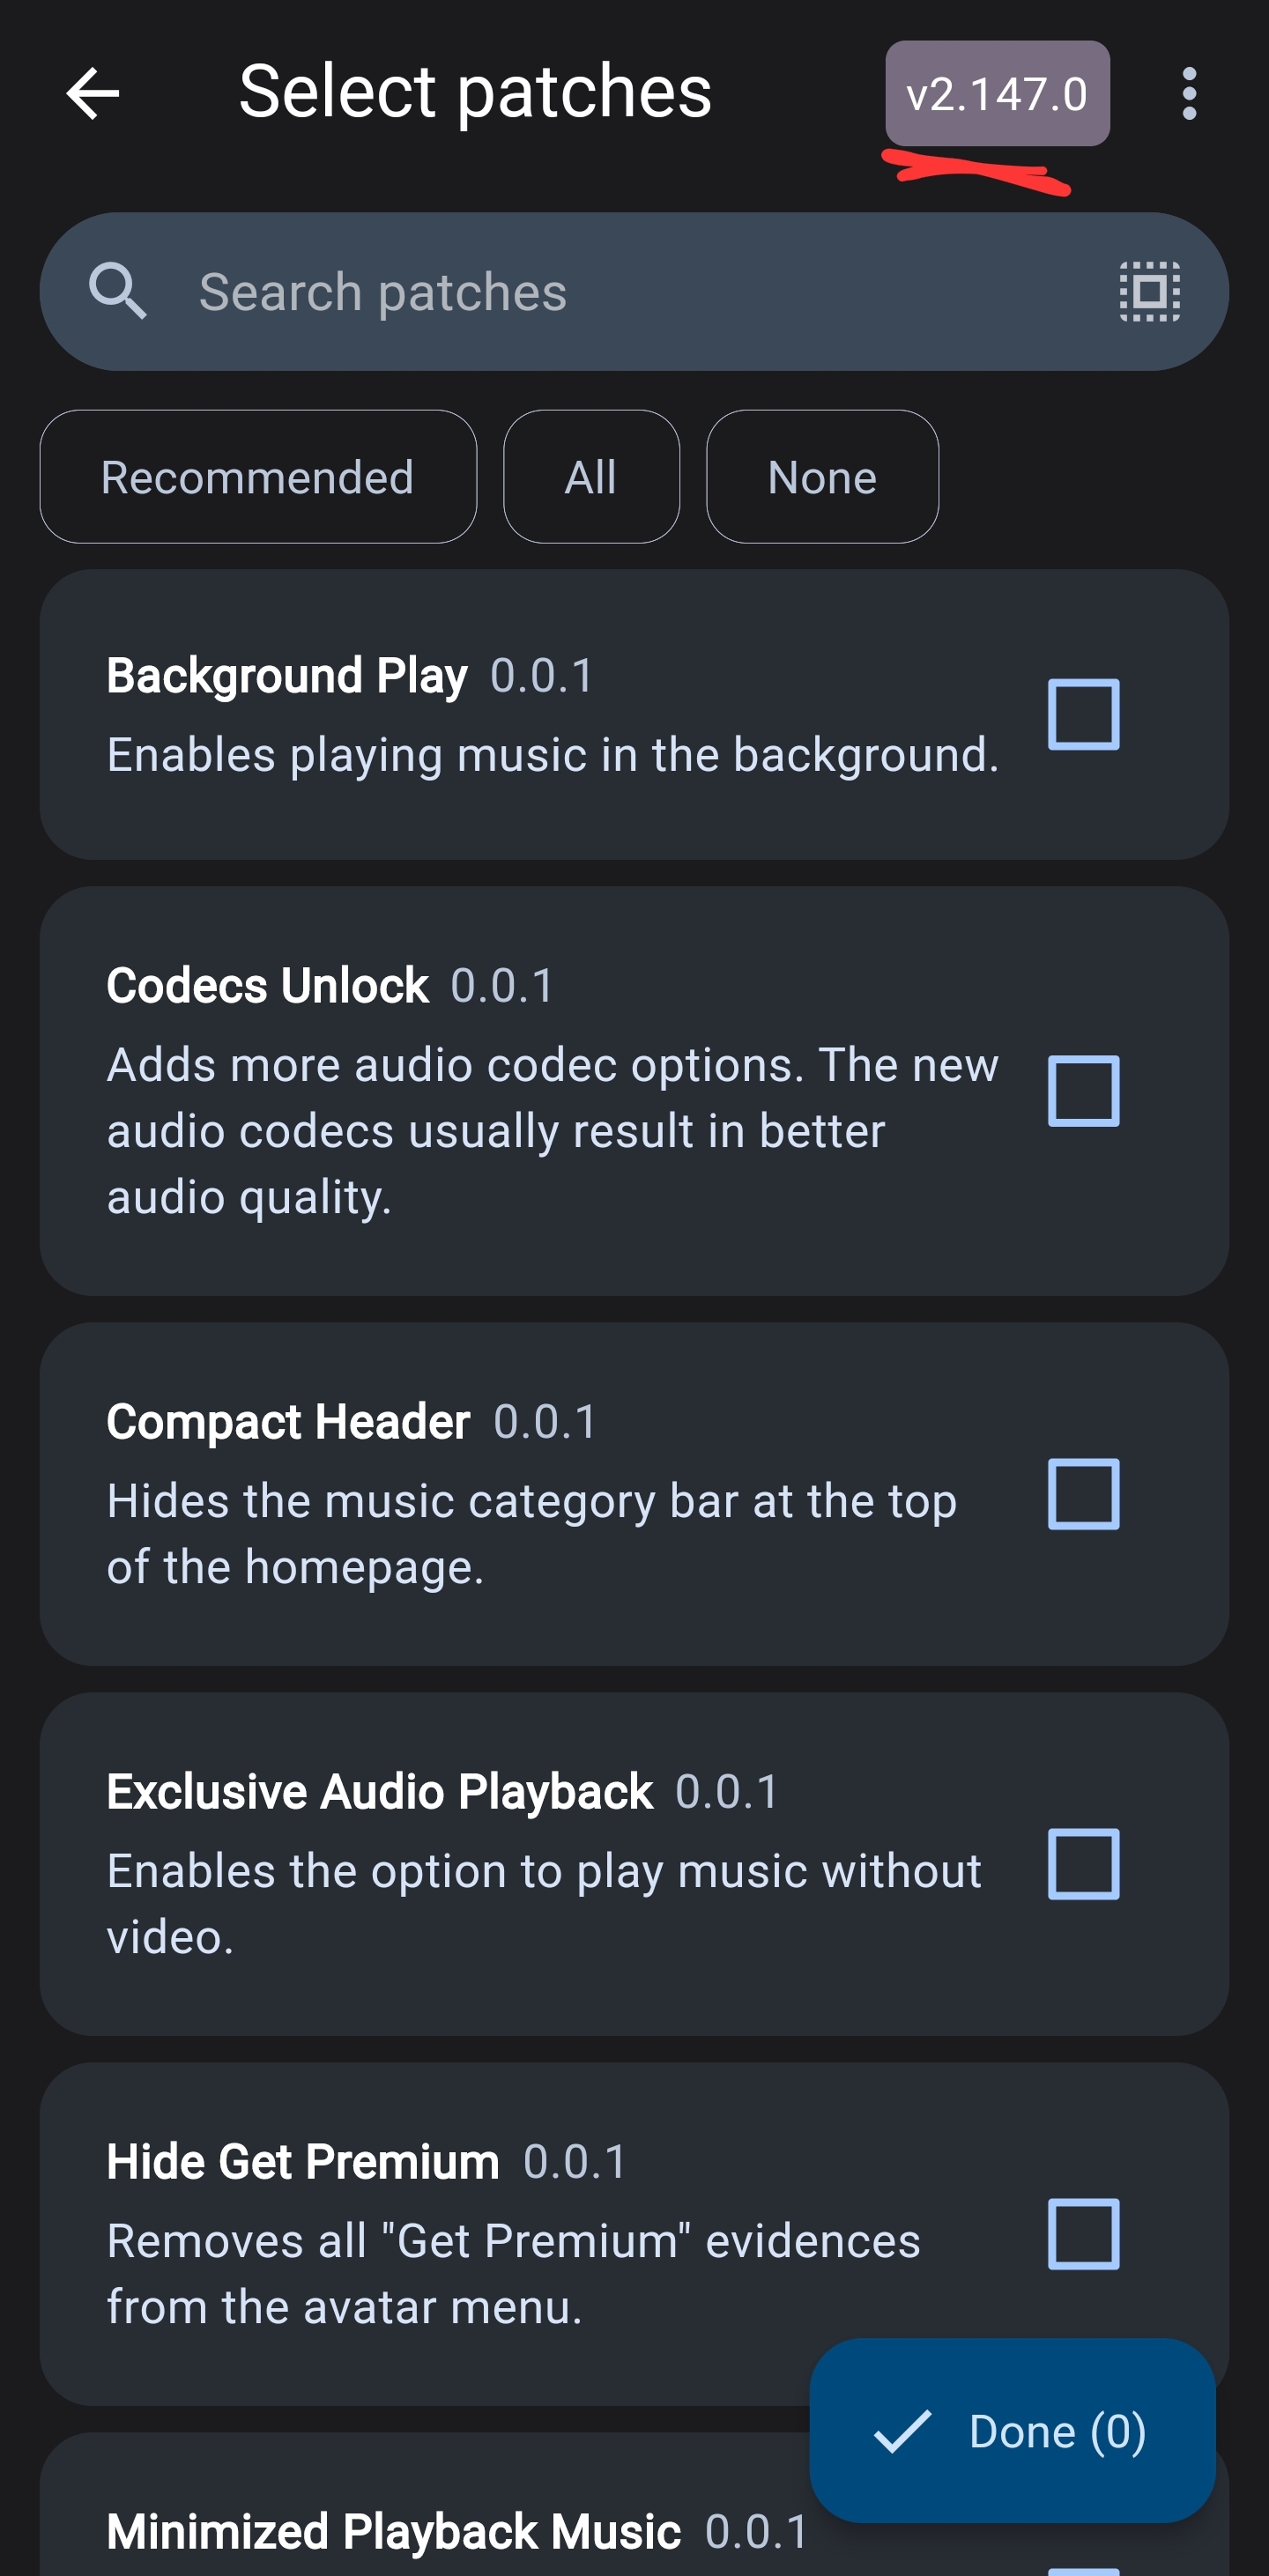This screenshot has height=2576, width=1269.
Task: Click the checkmark icon on Done button
Action: pyautogui.click(x=905, y=2432)
